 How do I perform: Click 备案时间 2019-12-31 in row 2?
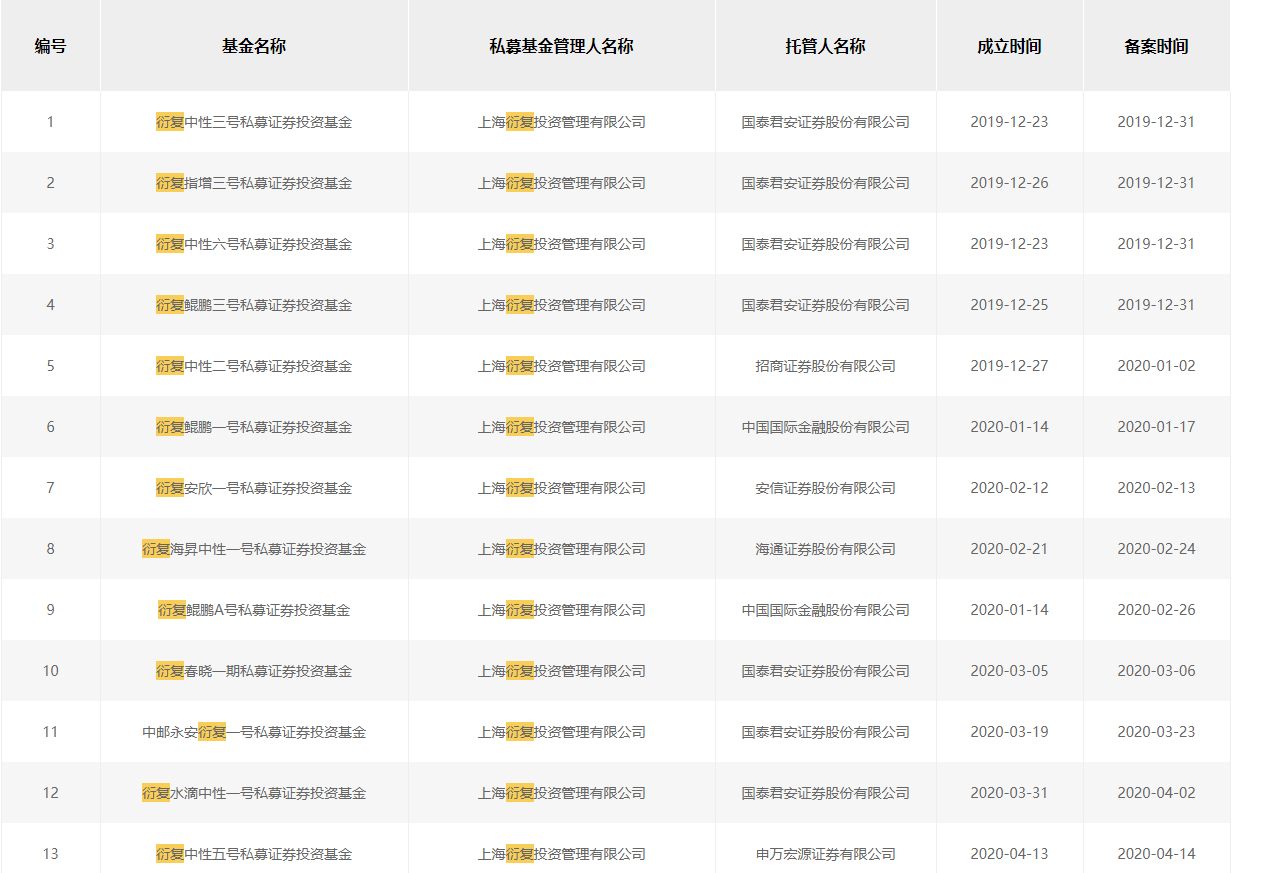(1156, 183)
